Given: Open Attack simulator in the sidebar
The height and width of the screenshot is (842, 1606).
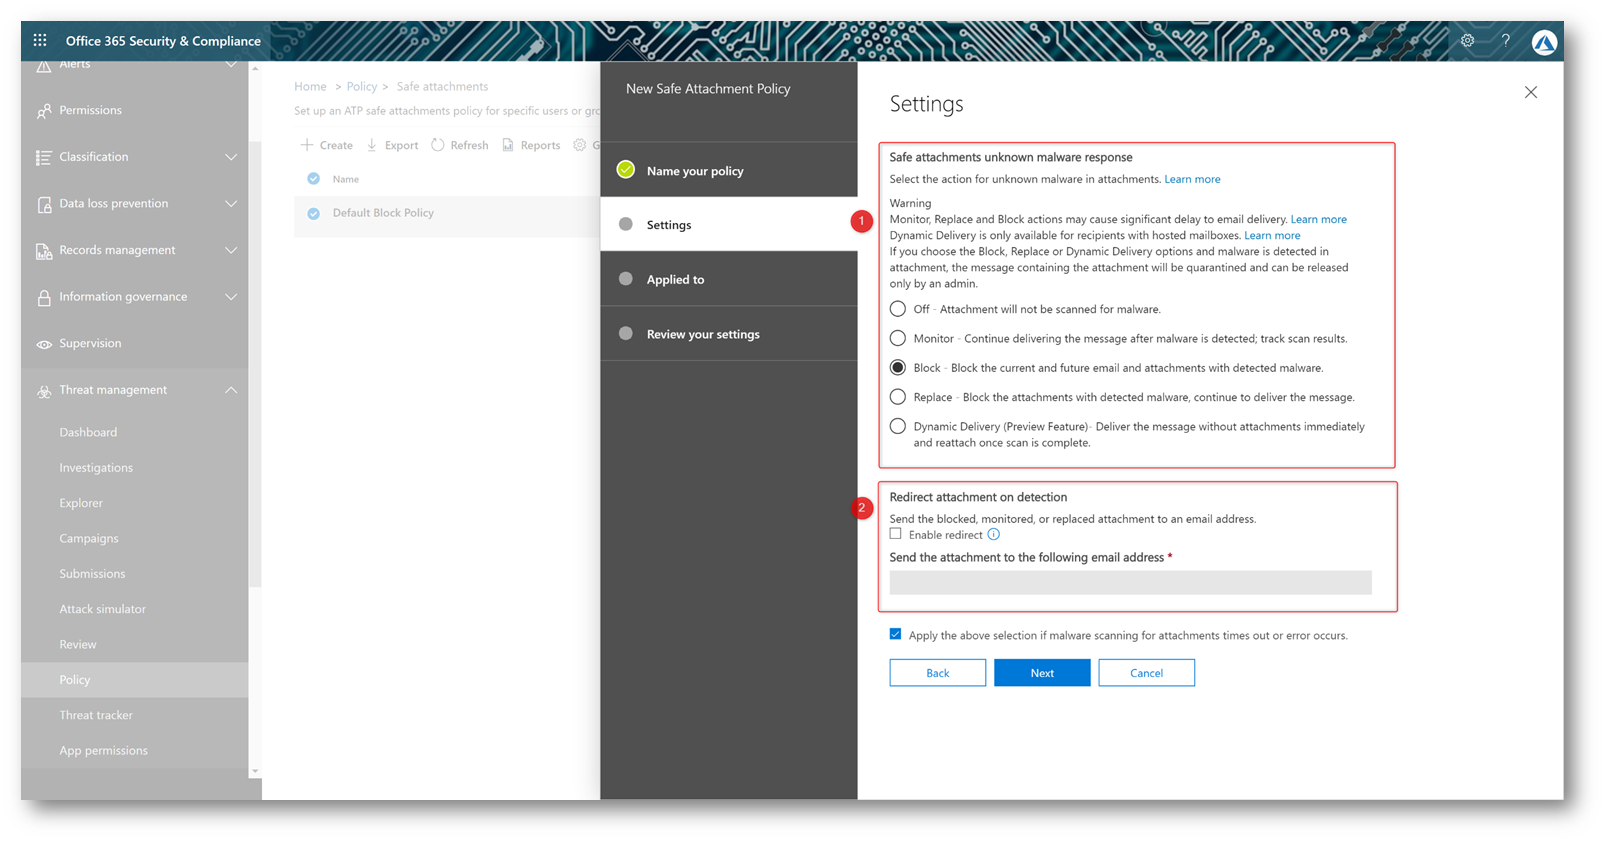Looking at the screenshot, I should coord(102,609).
